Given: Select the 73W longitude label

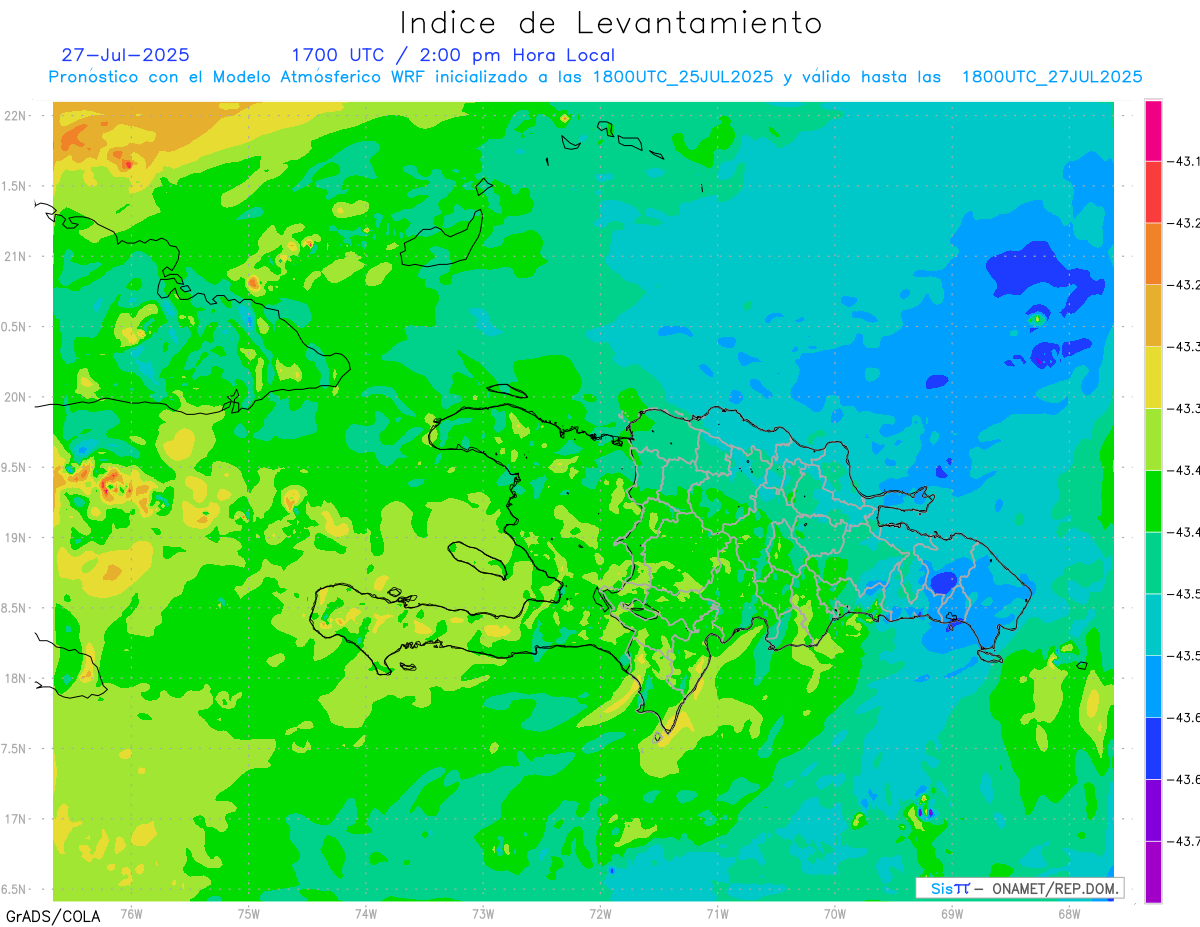Looking at the screenshot, I should pos(483,914).
